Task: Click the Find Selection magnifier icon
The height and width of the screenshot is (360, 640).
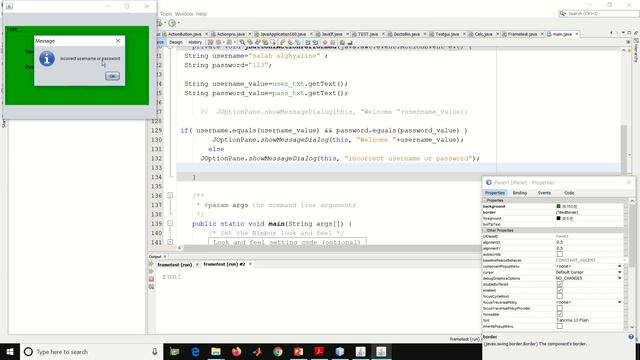Action: [x=242, y=42]
